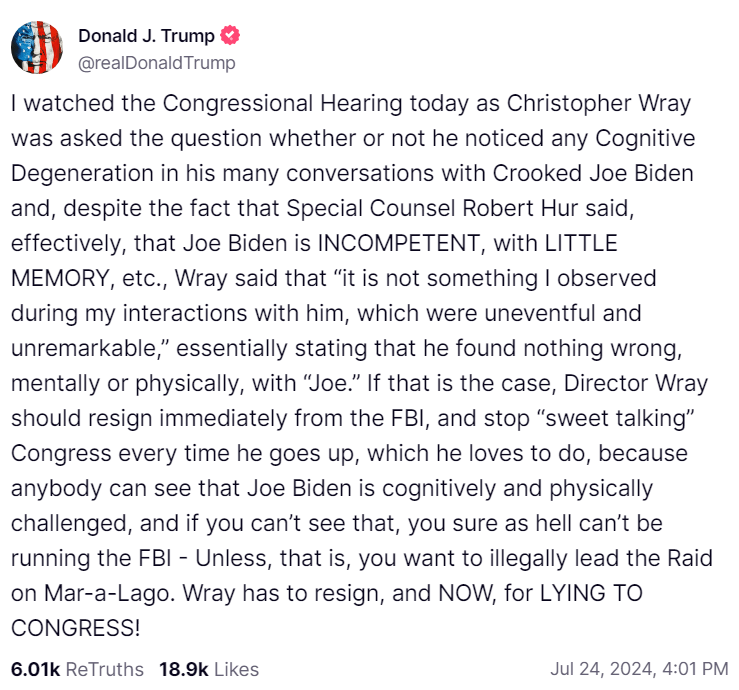The image size is (739, 690).
Task: View the 18.9k Likes list
Action: pos(208,669)
